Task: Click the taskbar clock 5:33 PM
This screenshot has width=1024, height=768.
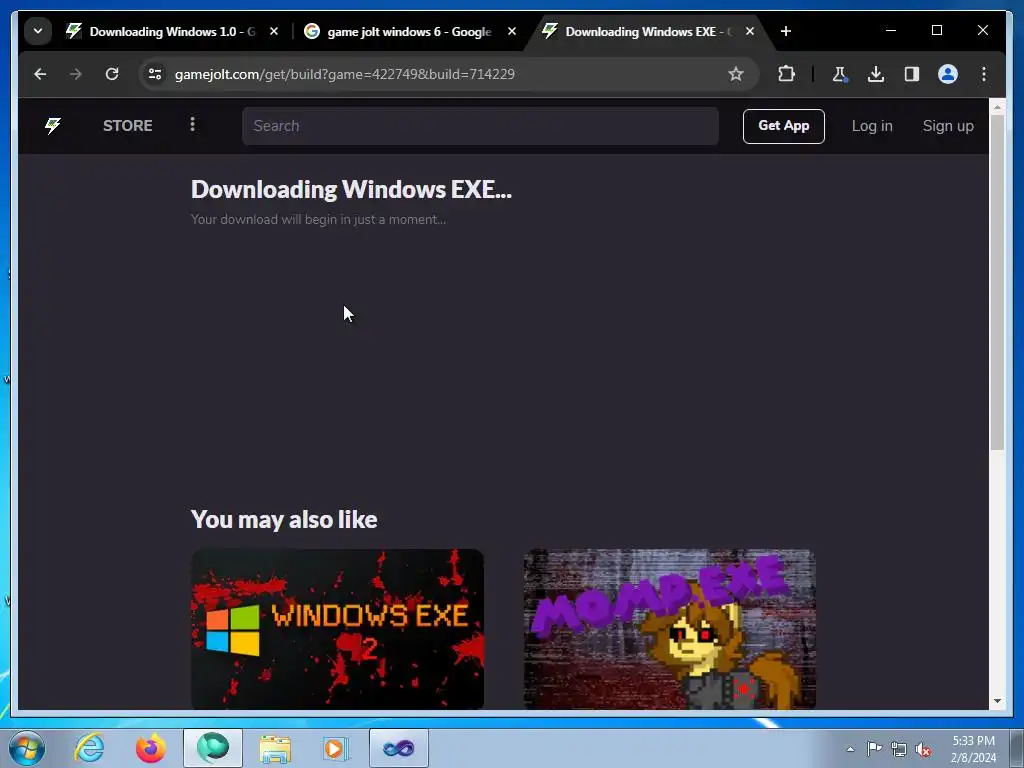Action: [x=973, y=741]
